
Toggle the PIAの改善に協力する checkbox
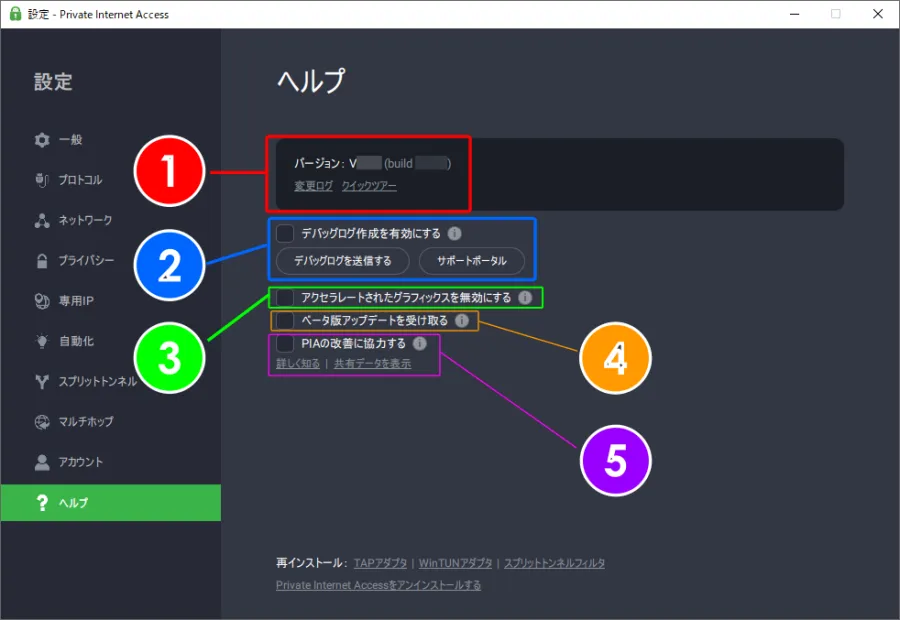click(x=285, y=343)
